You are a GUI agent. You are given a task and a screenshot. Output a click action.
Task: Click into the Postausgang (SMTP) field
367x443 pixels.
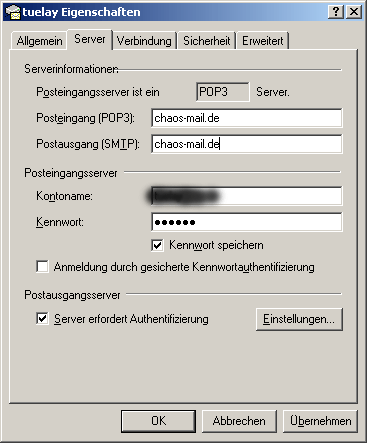coord(247,144)
